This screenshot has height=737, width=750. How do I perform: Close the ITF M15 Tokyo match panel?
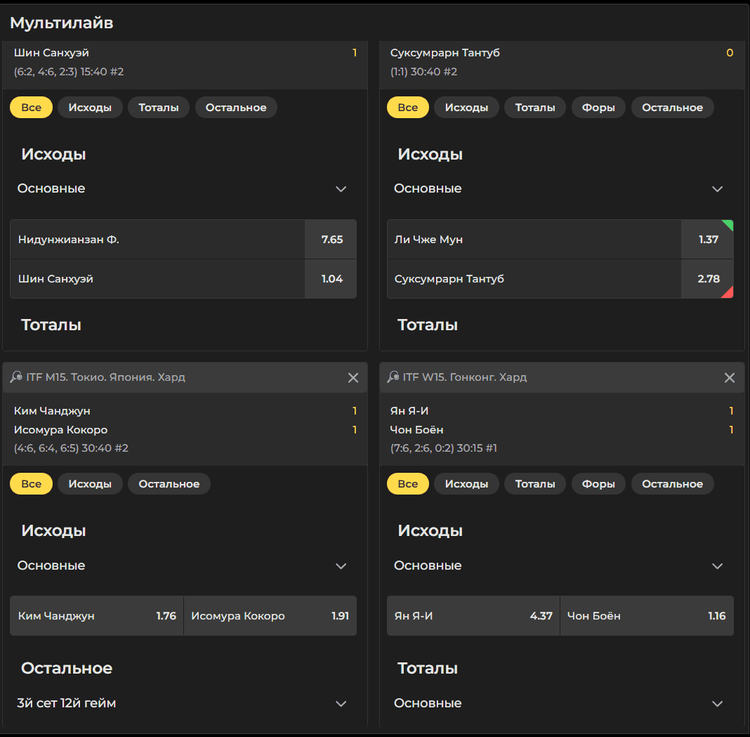point(353,378)
